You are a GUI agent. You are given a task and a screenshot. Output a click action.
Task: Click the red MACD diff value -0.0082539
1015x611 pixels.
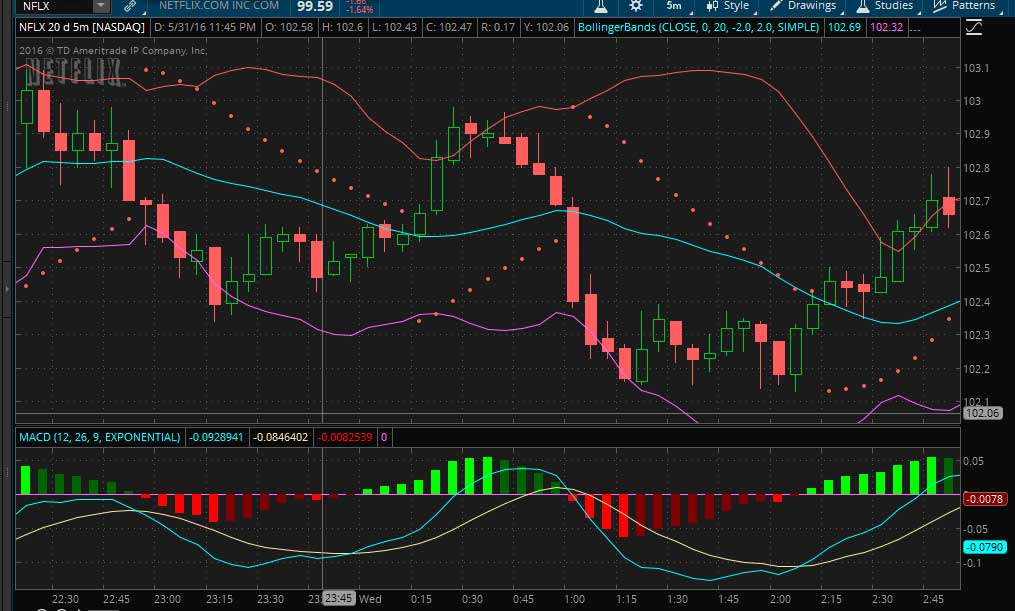pyautogui.click(x=345, y=437)
